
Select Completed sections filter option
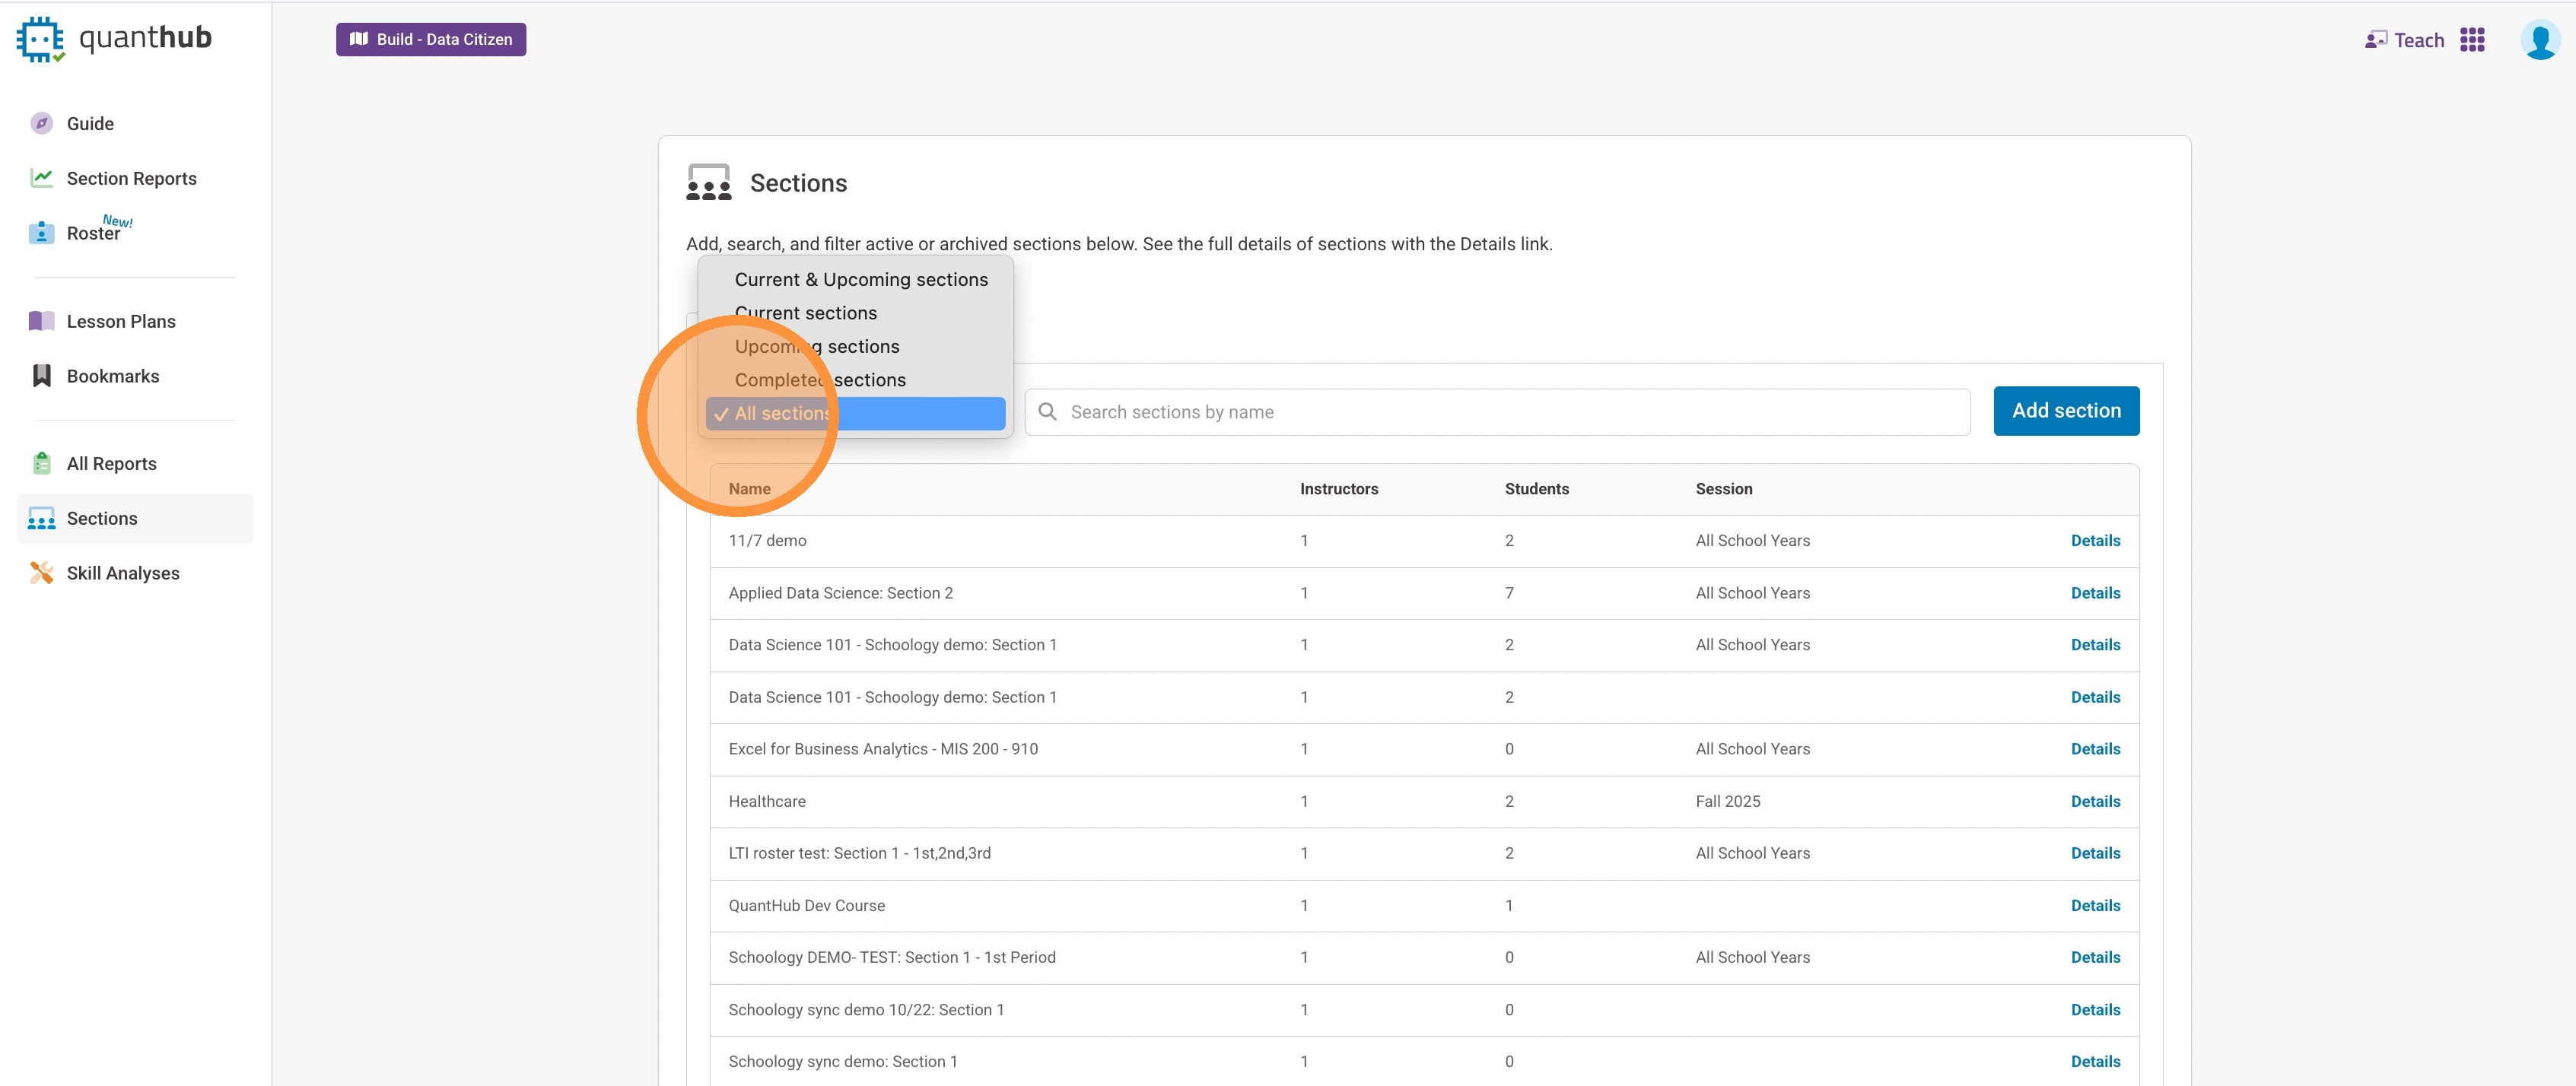tap(819, 380)
